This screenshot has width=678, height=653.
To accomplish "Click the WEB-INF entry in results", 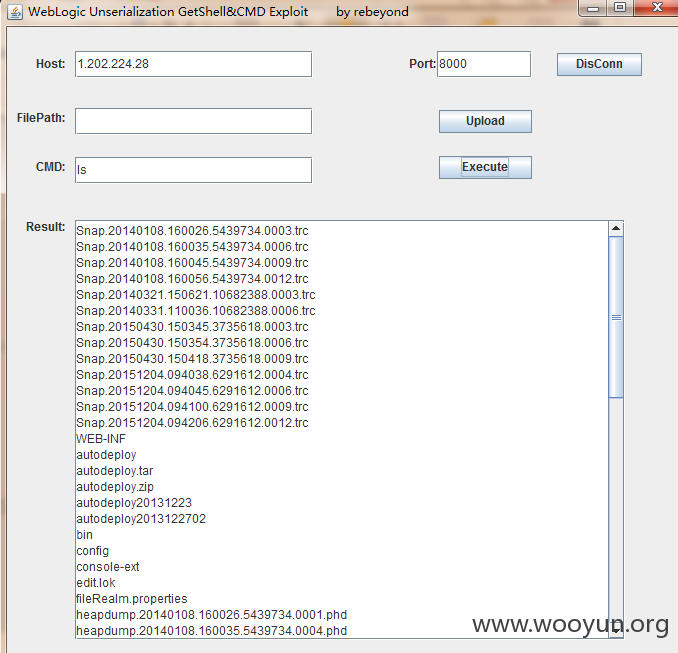I will [101, 439].
